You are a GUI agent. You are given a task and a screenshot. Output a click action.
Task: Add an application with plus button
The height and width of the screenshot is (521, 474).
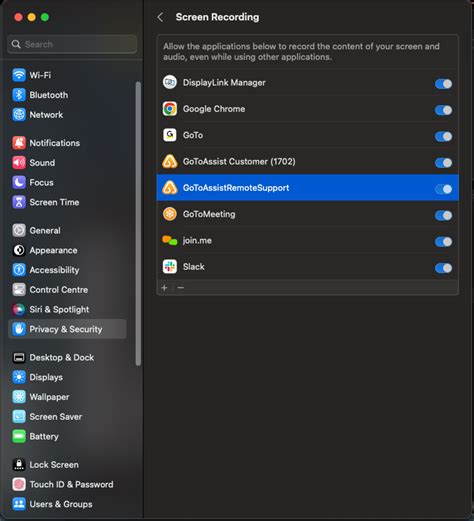point(164,288)
